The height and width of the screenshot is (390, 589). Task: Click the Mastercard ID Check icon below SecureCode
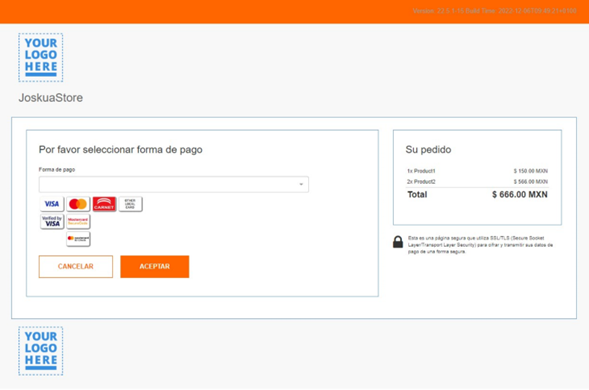pyautogui.click(x=78, y=239)
